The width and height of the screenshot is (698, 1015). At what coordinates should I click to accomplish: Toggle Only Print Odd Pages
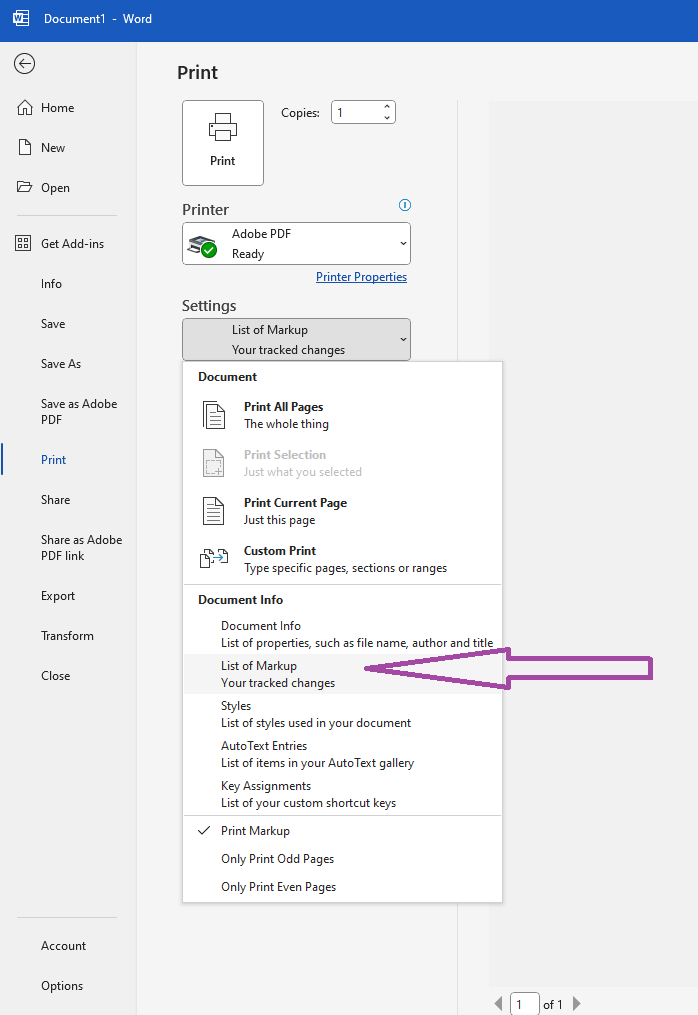[343, 859]
